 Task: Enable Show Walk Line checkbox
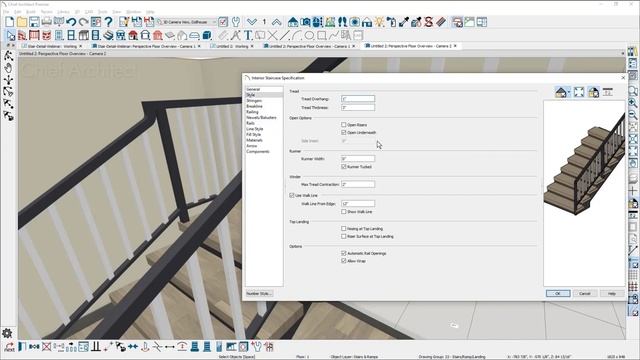click(344, 211)
